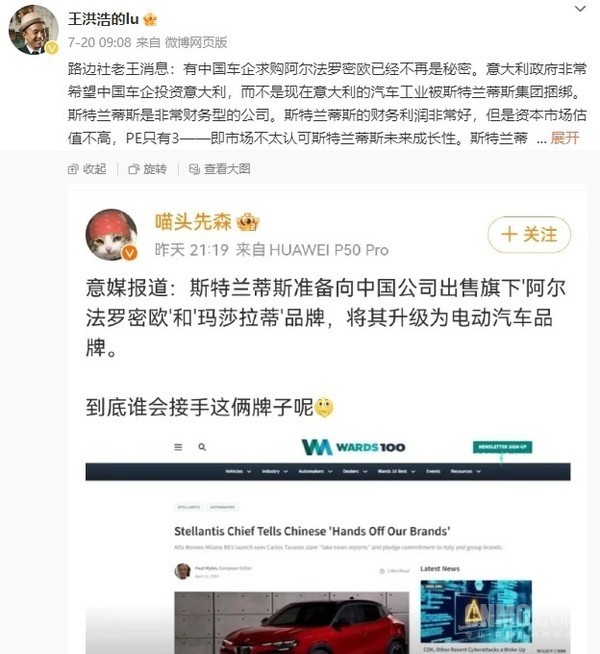Open the Wards 10 Best menu
This screenshot has width=600, height=654.
click(396, 471)
